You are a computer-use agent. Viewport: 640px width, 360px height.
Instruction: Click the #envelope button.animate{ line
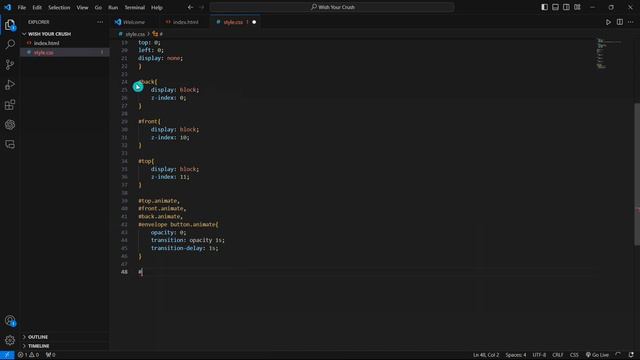(x=178, y=224)
